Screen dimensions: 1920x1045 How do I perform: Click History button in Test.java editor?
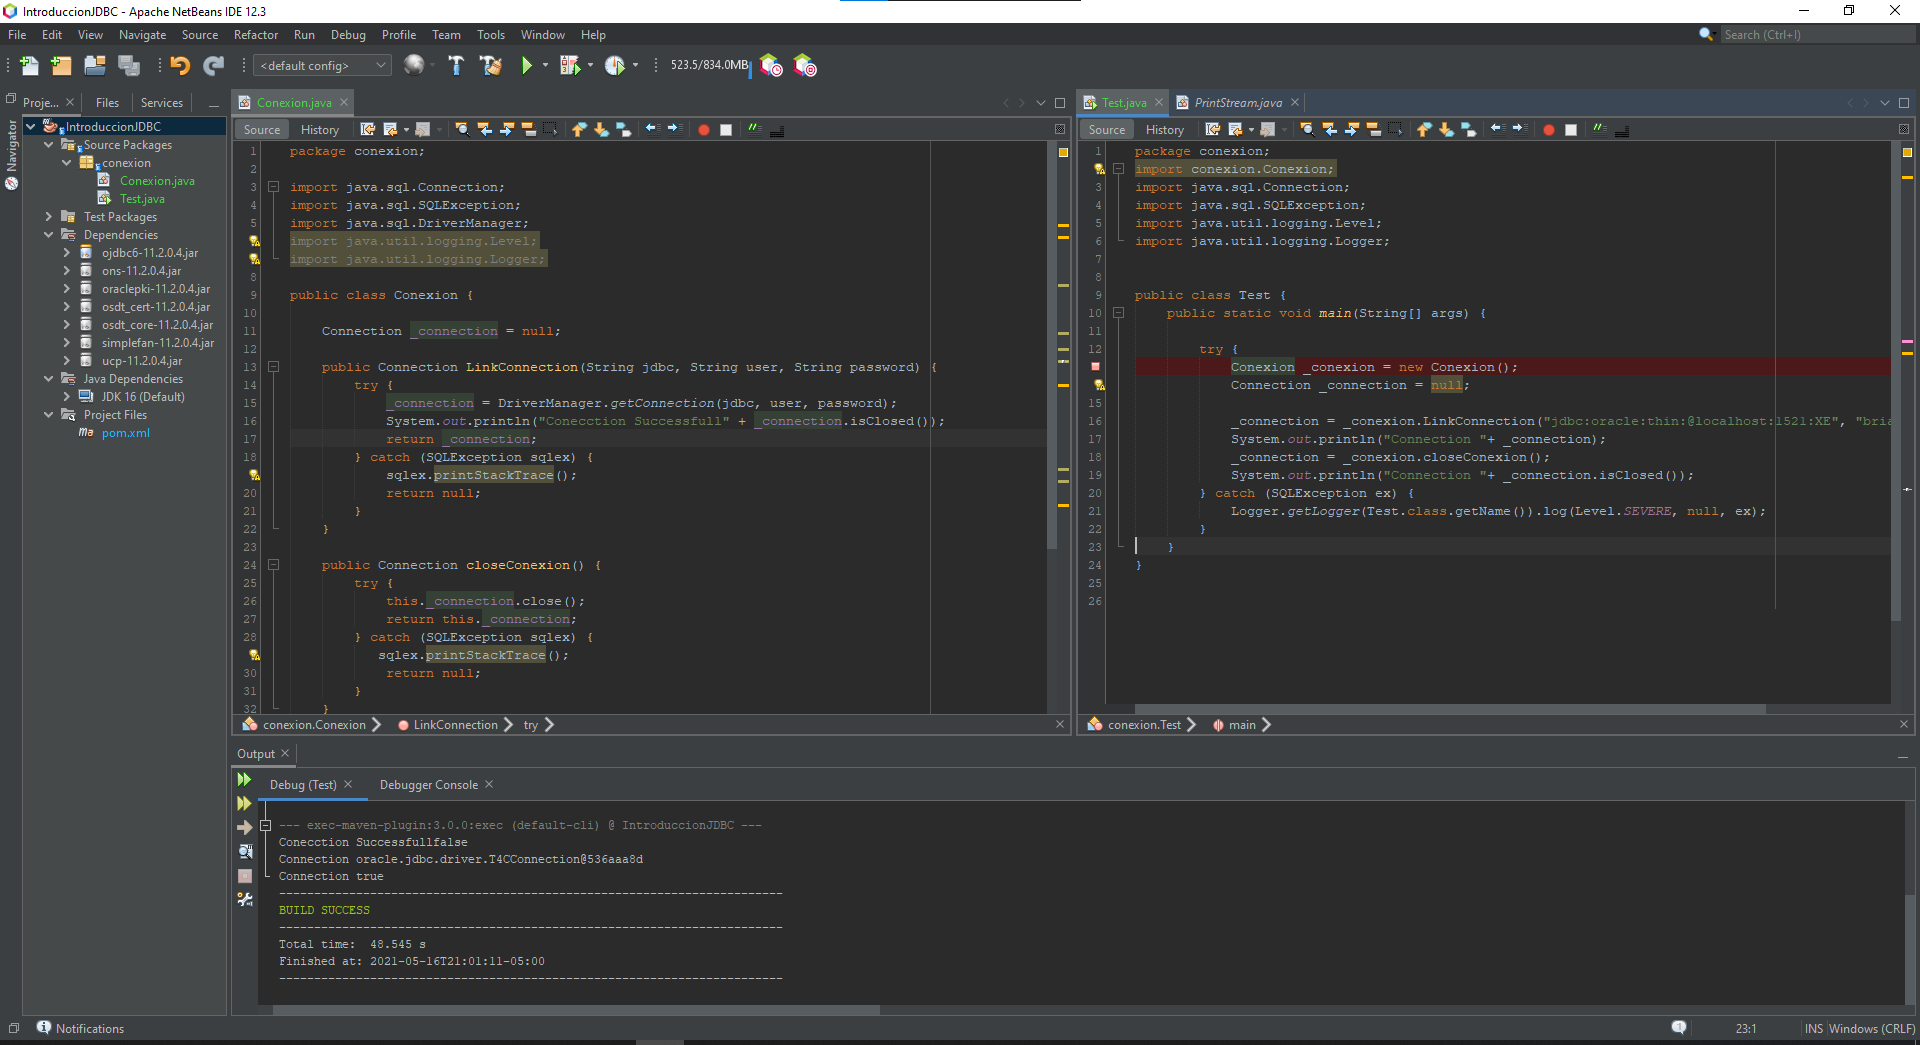coord(1164,129)
